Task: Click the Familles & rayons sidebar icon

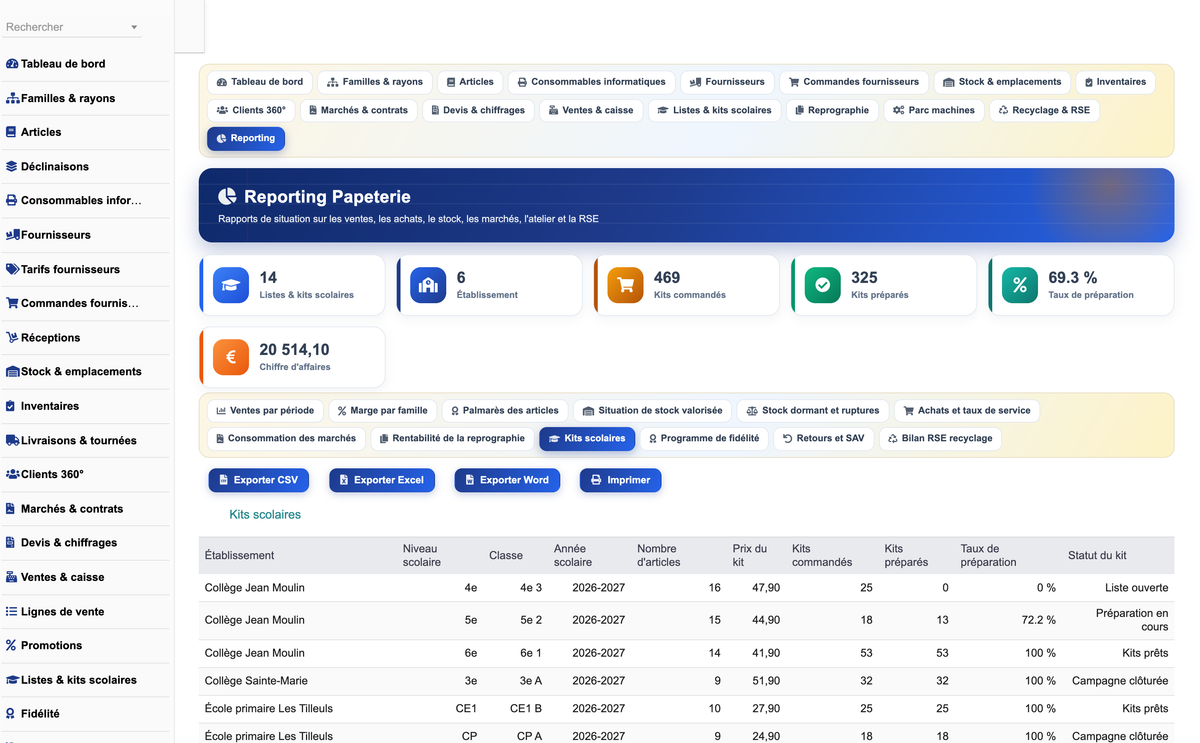Action: coord(12,98)
